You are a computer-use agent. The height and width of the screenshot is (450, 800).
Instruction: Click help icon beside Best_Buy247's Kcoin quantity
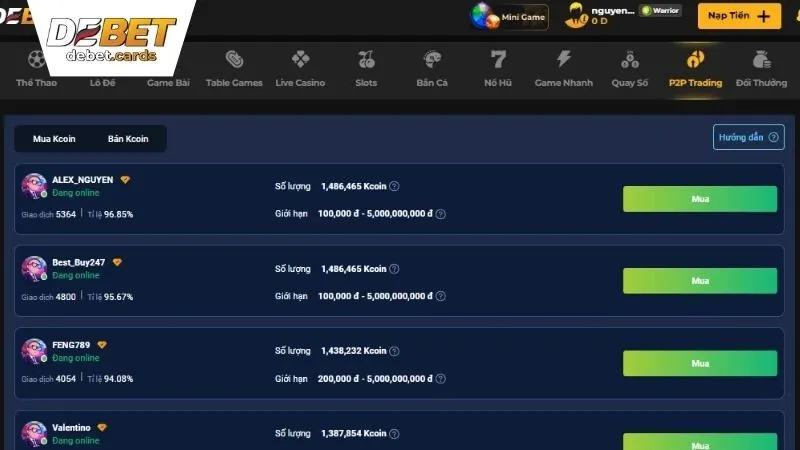coord(394,269)
